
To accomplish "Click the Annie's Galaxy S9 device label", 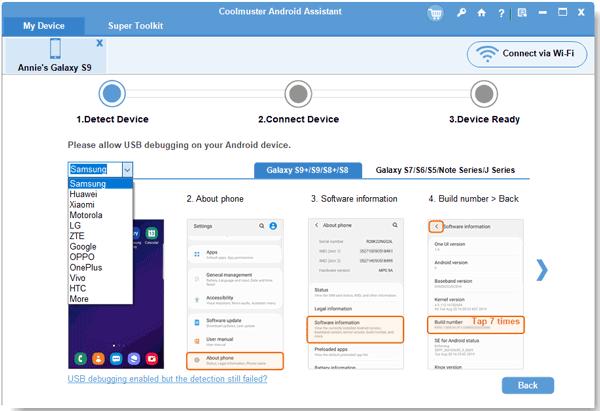I will coord(55,68).
